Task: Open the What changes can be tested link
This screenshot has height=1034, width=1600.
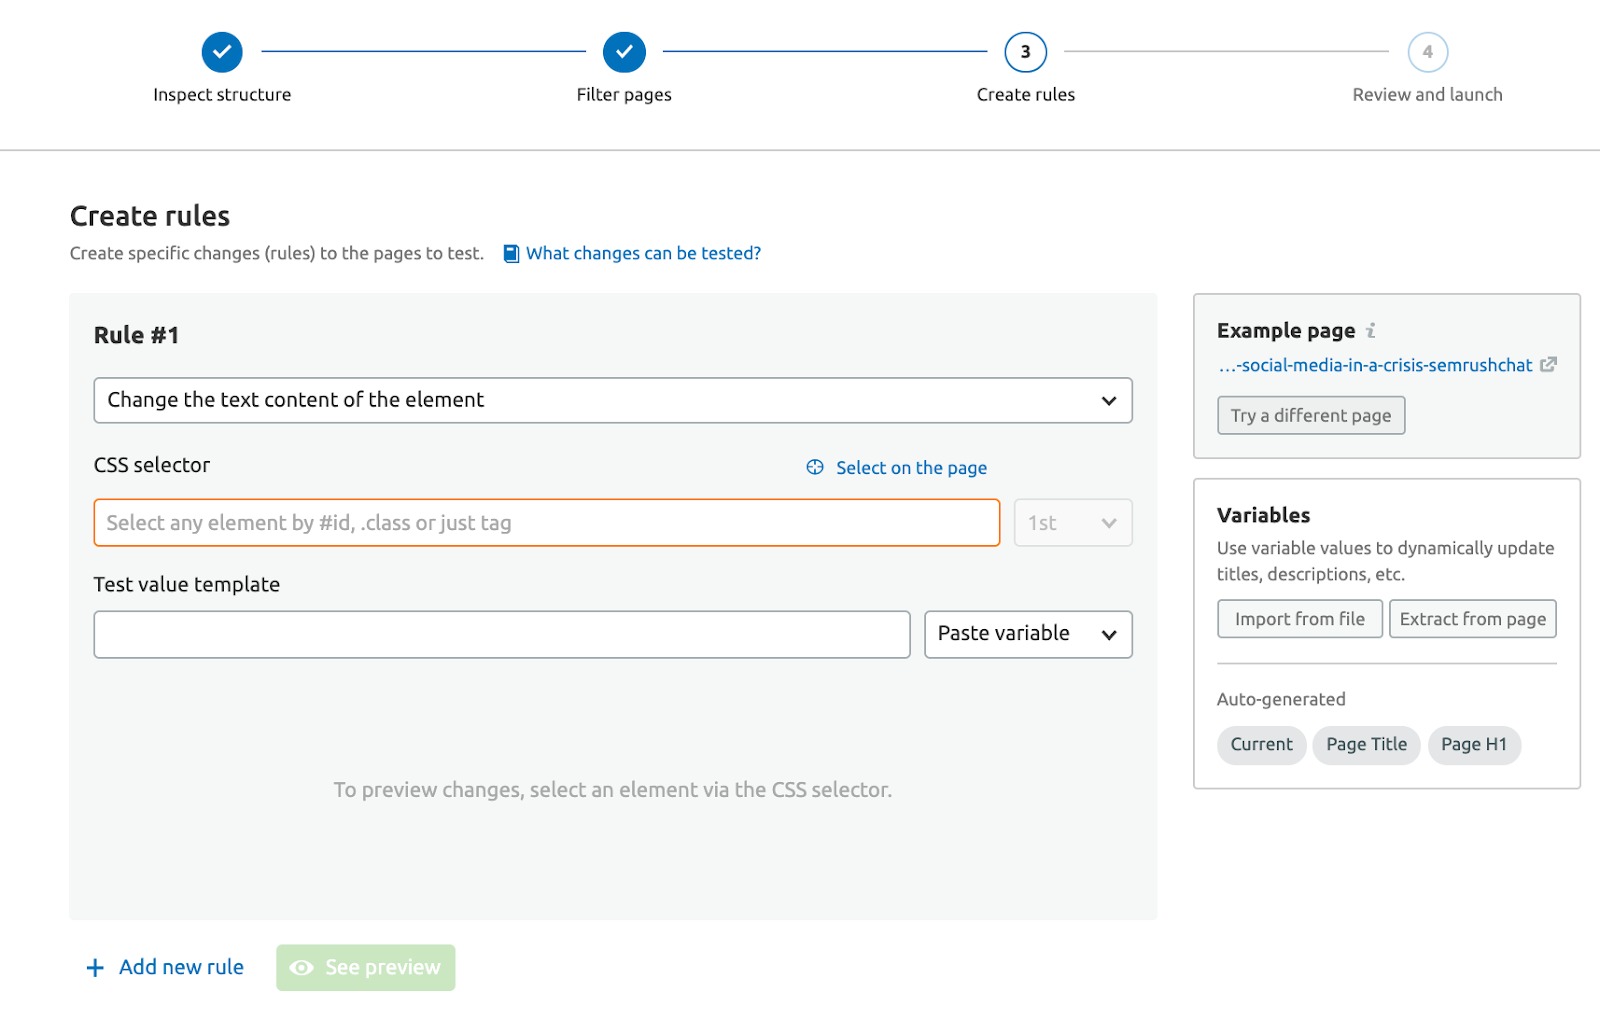Action: click(643, 253)
